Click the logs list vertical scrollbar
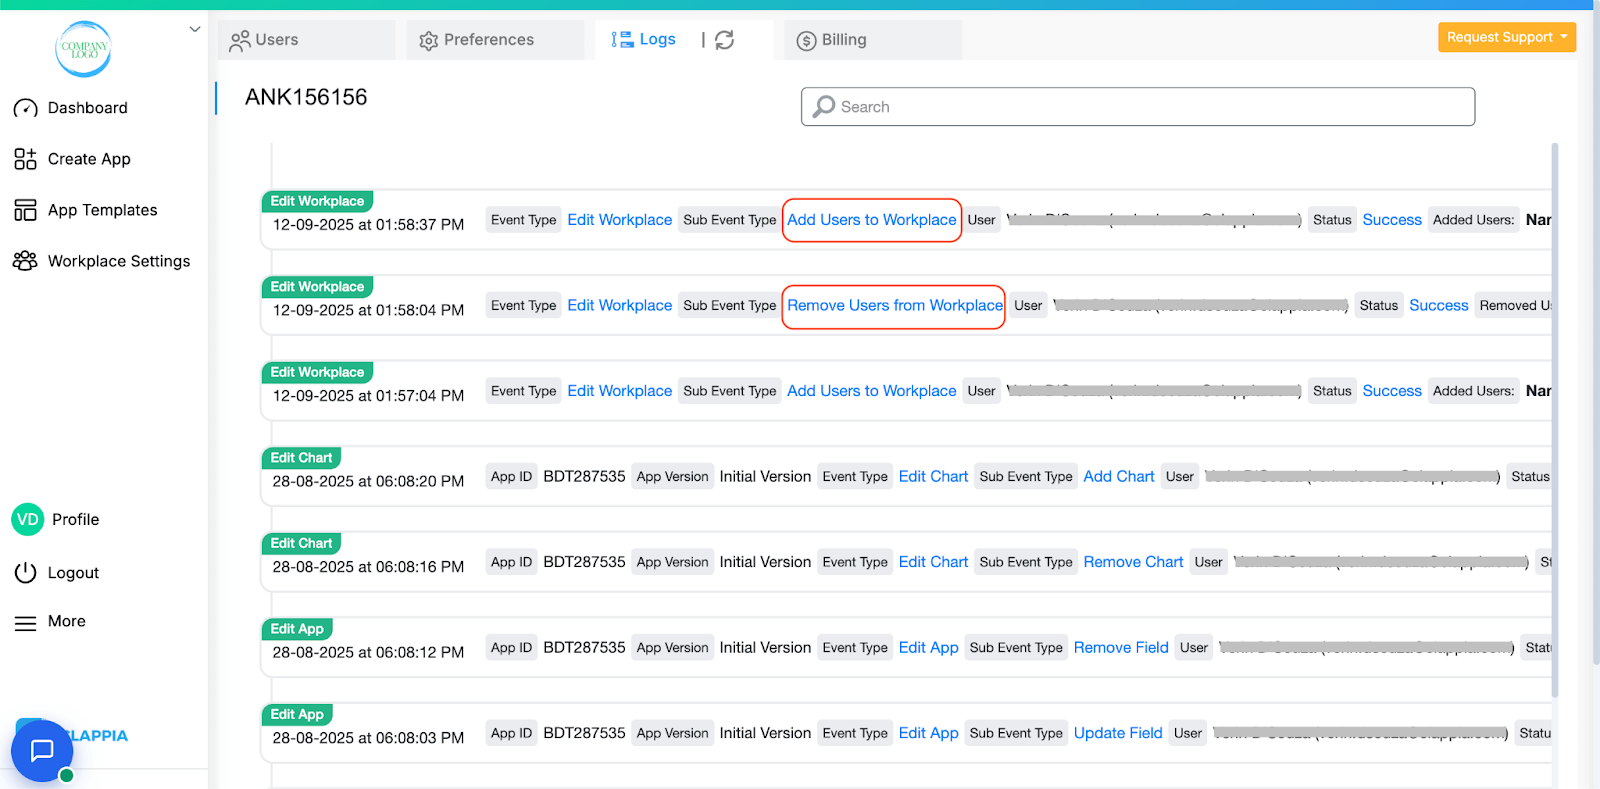The width and height of the screenshot is (1600, 789). [x=1555, y=420]
